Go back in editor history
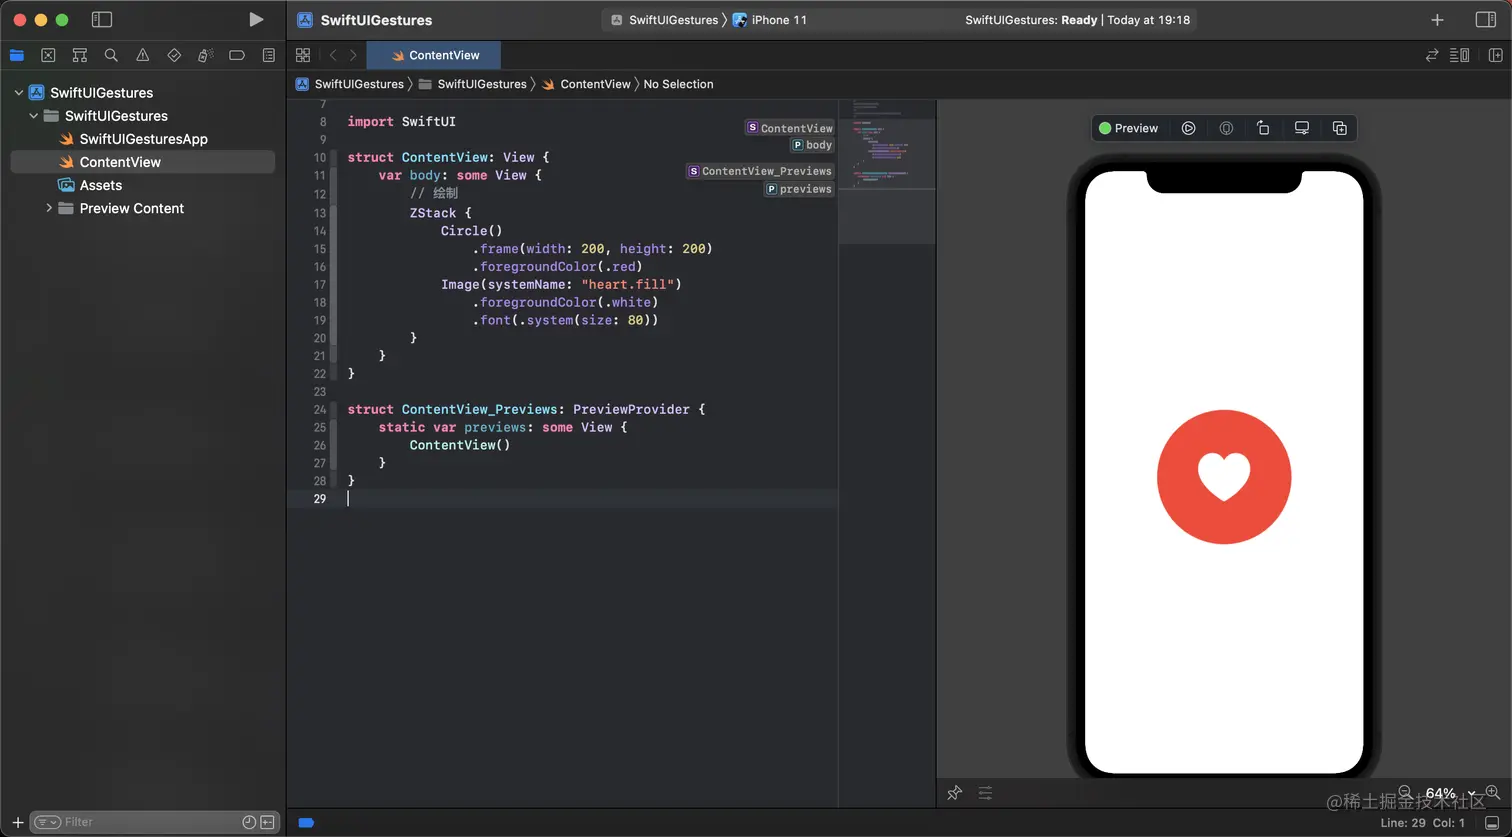 click(x=333, y=55)
